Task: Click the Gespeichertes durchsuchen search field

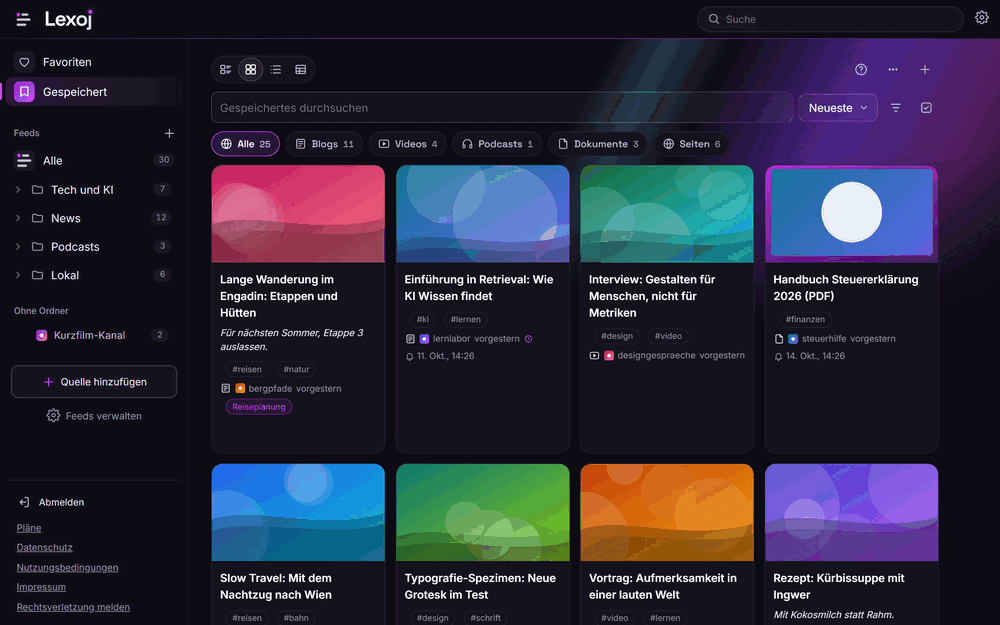Action: (502, 108)
